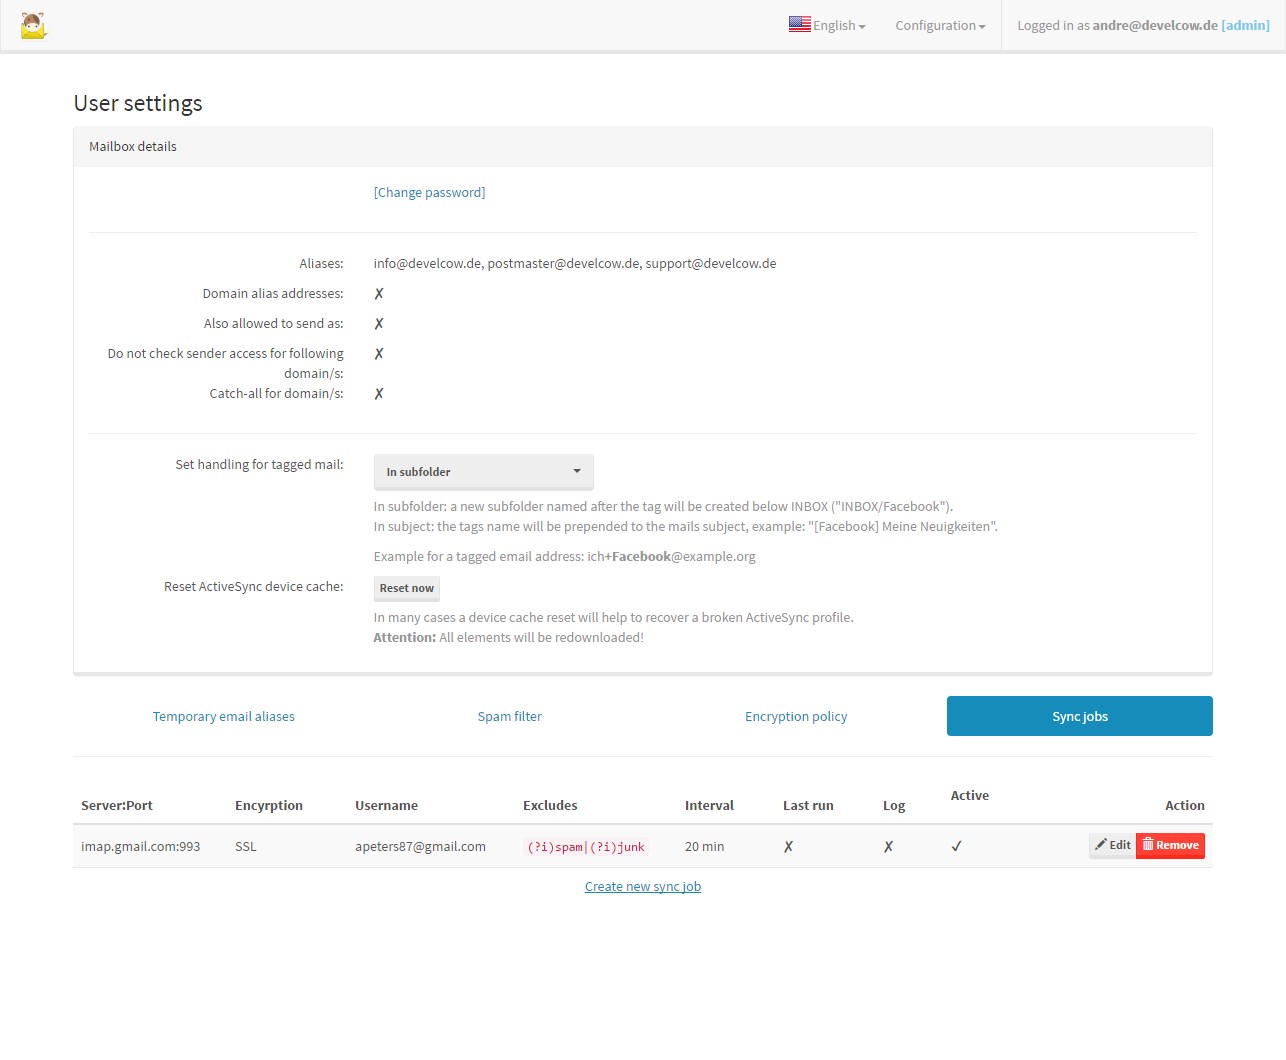Click the trash icon inside the Remove button
The height and width of the screenshot is (1060, 1286).
coord(1148,845)
